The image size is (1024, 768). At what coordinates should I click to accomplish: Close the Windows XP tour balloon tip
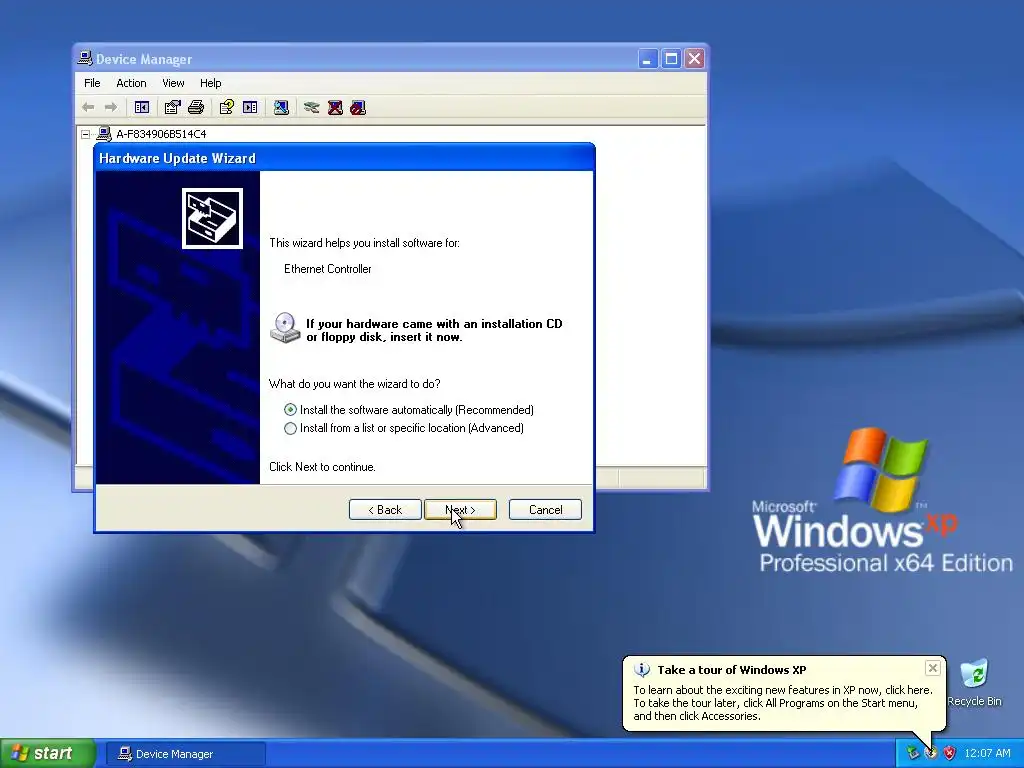coord(933,668)
